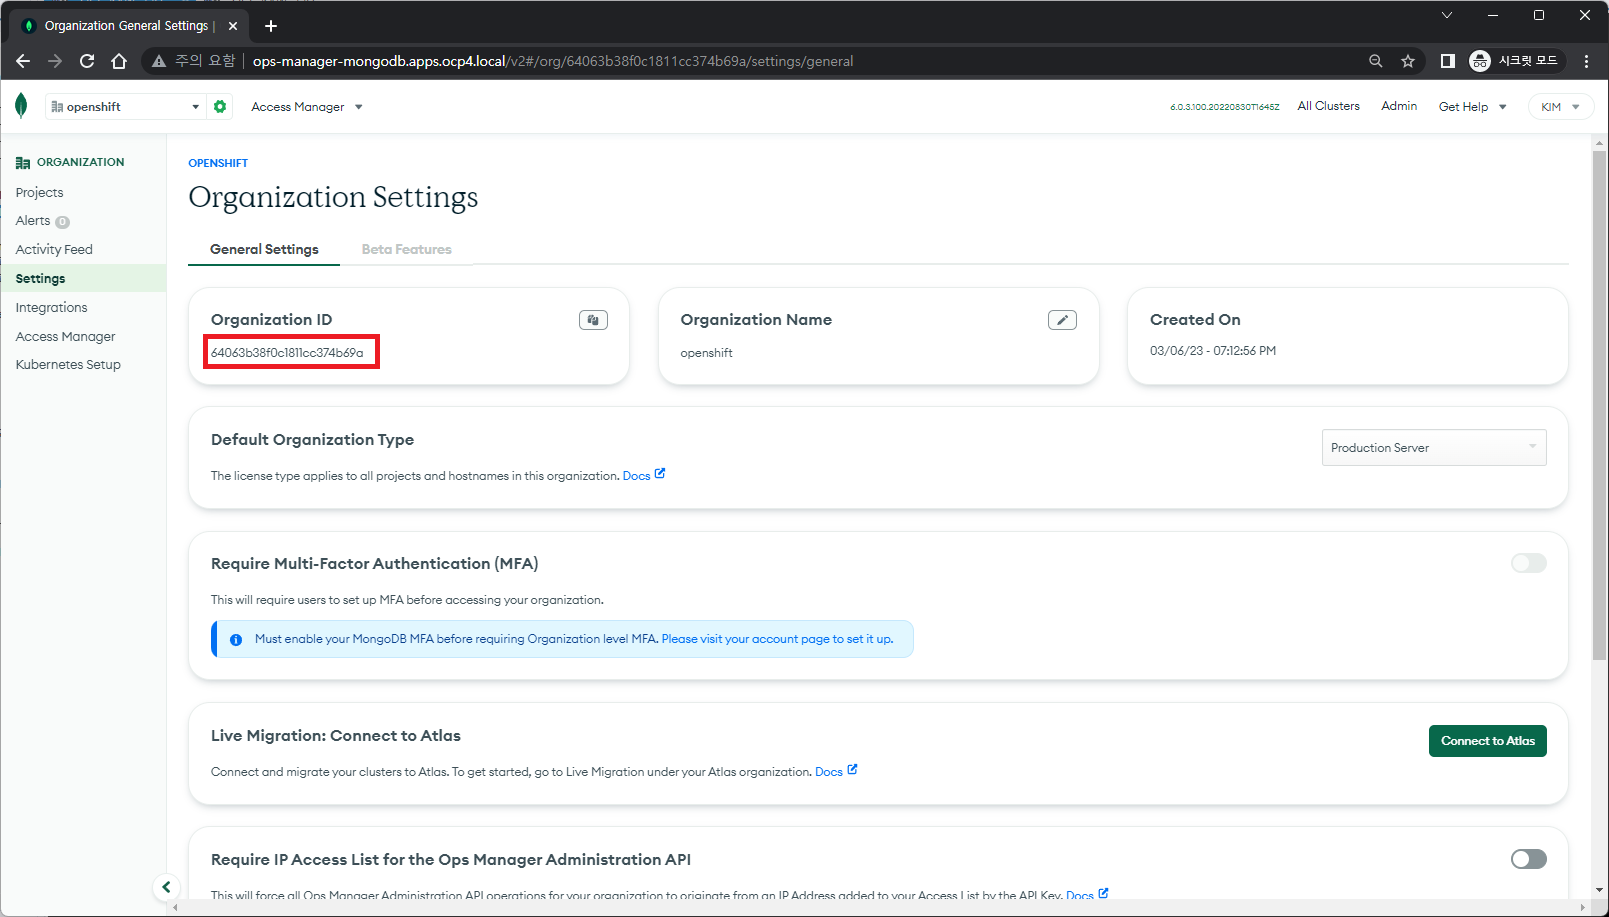The height and width of the screenshot is (917, 1609).
Task: Toggle Require IP Access List switch
Action: coord(1528,859)
